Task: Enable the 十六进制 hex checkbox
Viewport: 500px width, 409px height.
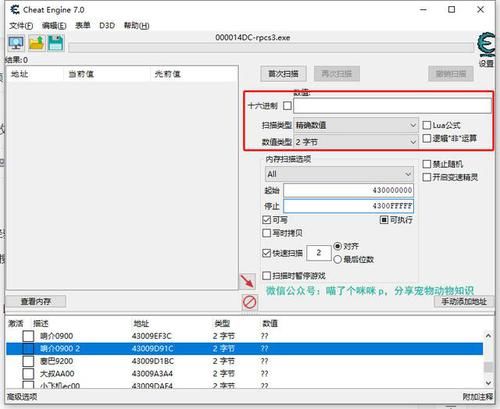Action: (287, 106)
